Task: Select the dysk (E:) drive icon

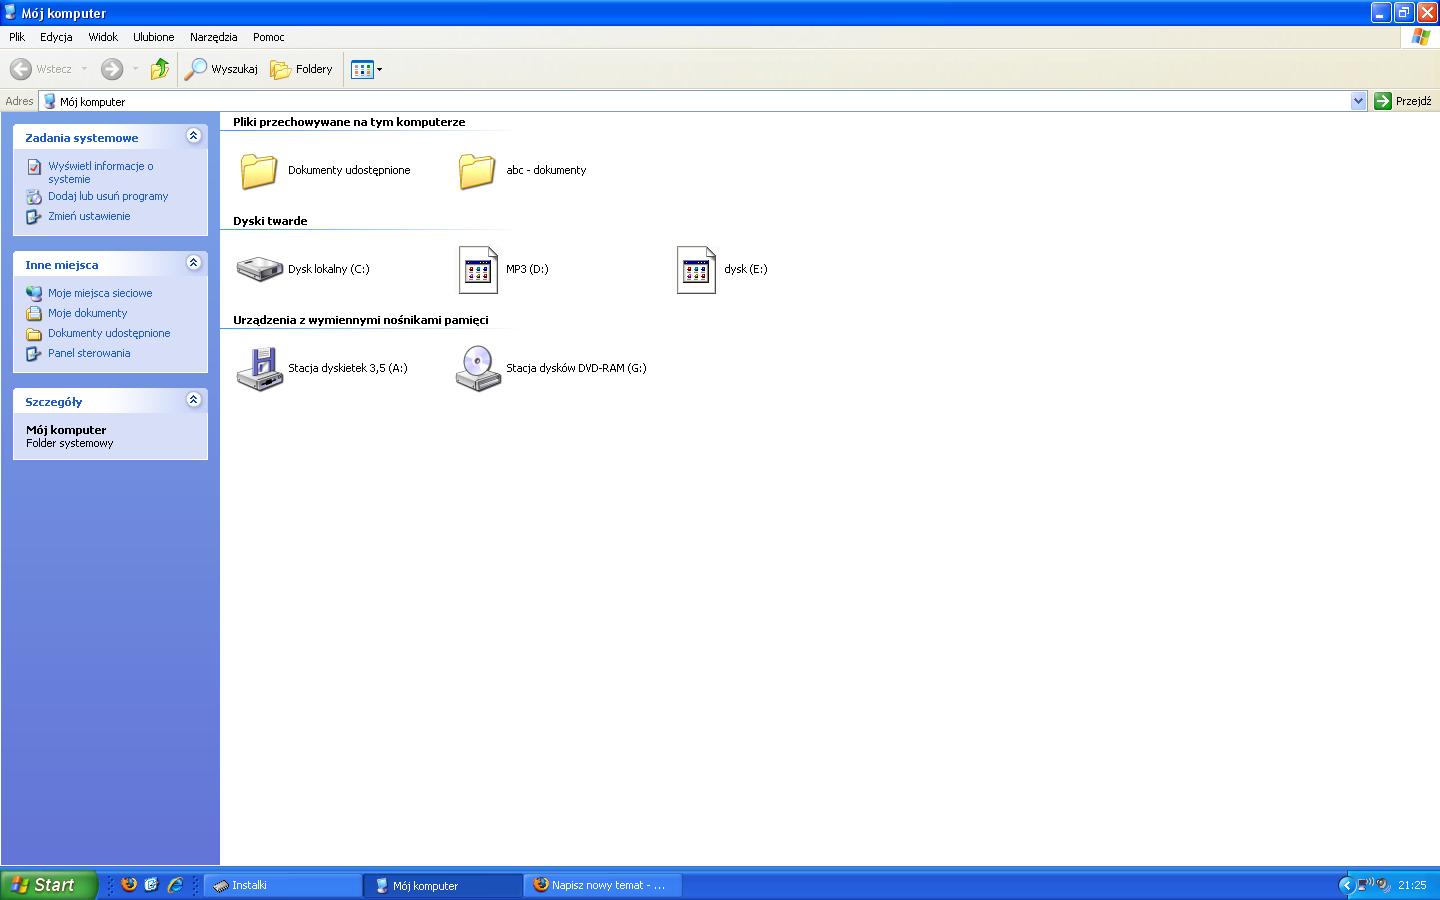Action: [x=696, y=270]
